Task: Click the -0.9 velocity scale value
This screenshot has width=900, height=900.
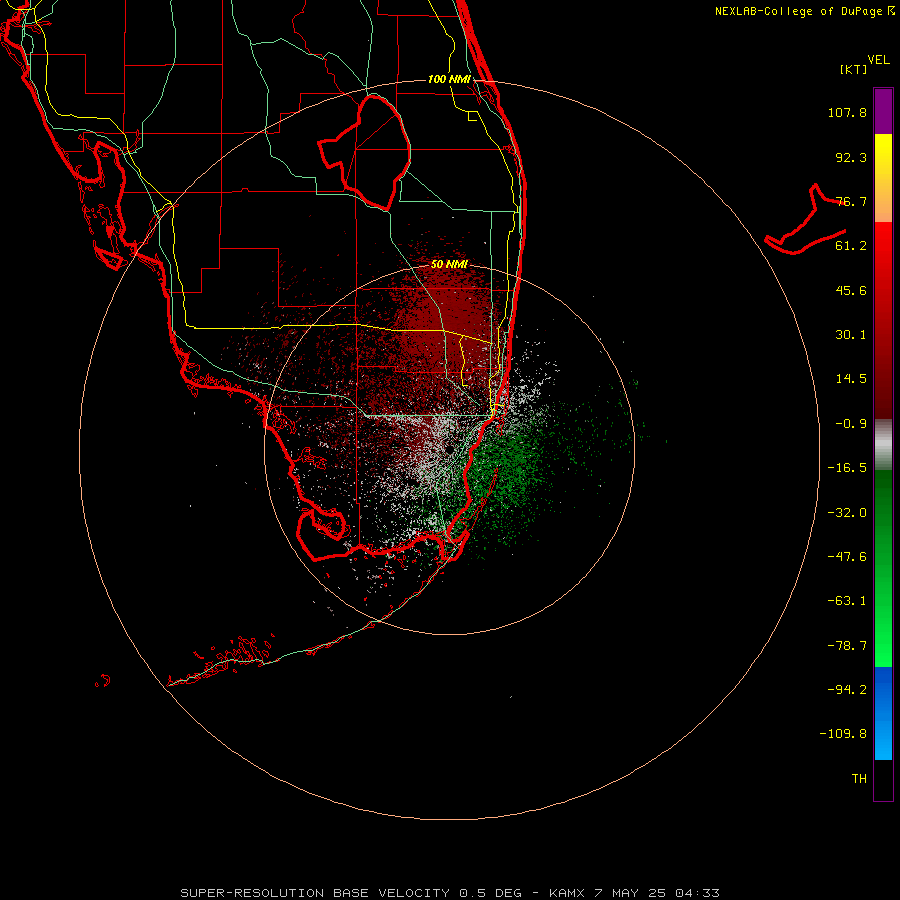Action: coord(851,424)
